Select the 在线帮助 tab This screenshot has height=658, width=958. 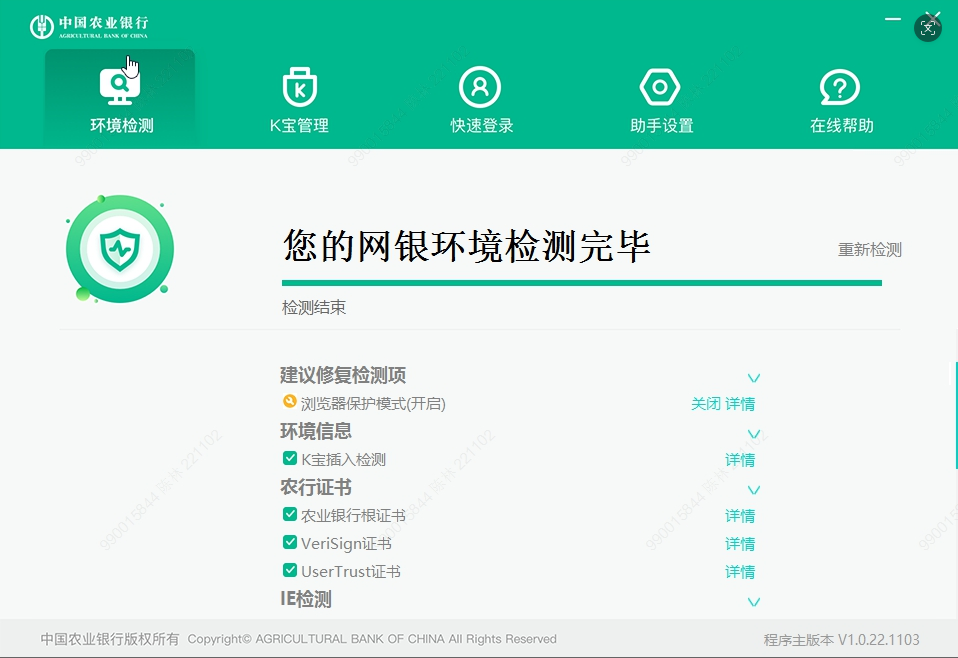click(x=841, y=100)
